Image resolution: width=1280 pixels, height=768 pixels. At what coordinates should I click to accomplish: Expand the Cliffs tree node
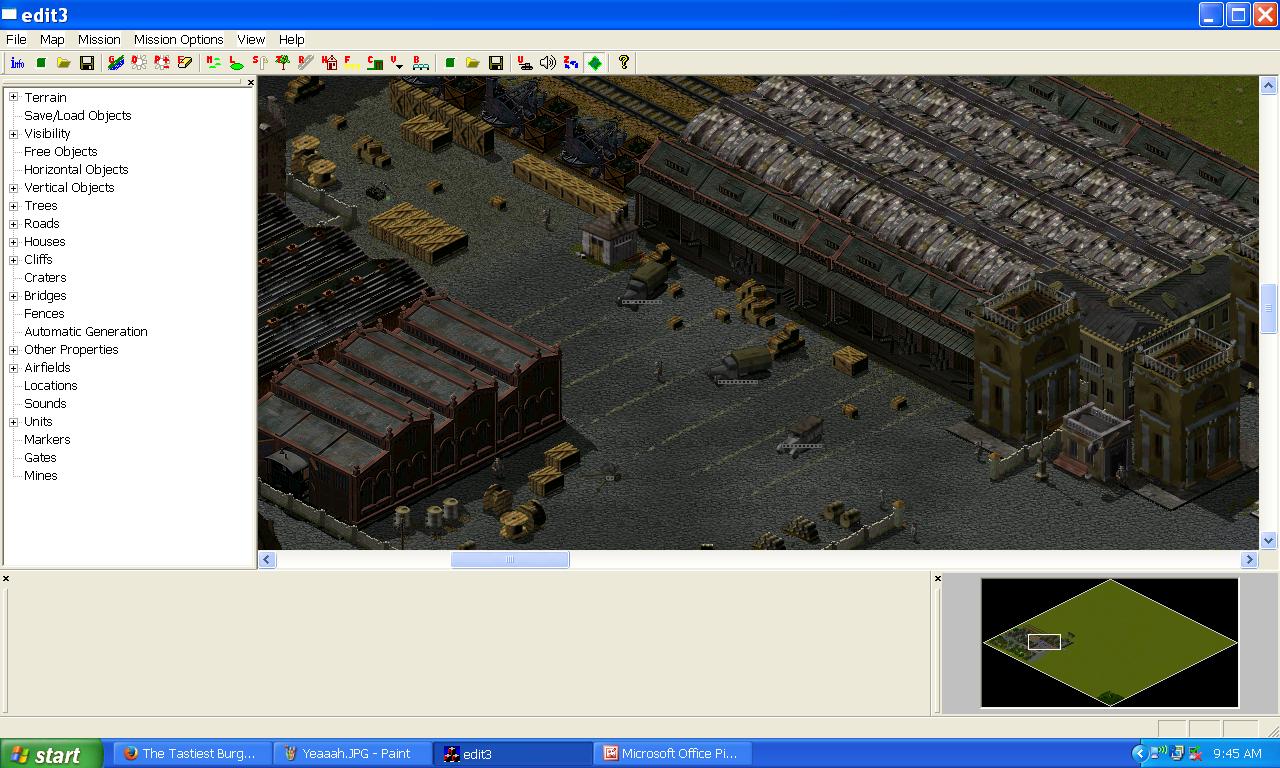click(14, 259)
